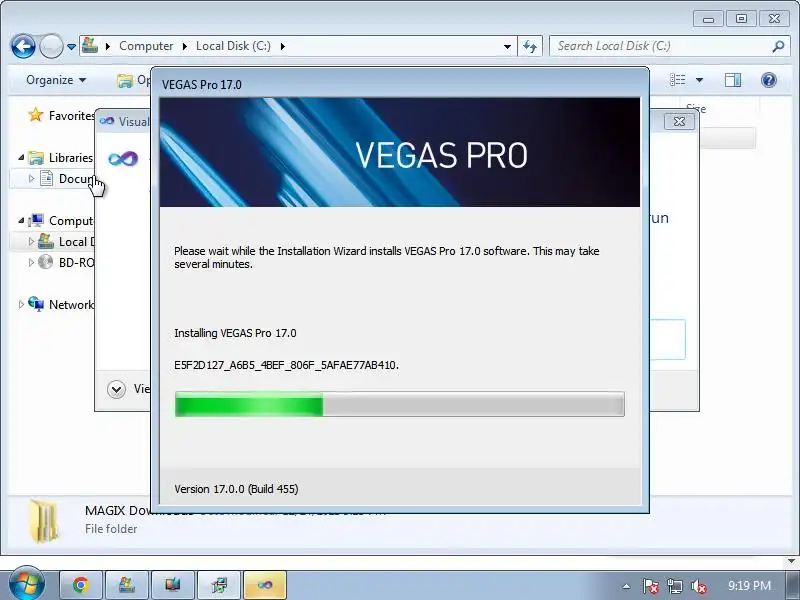Open the clock showing 9:19 PM
800x600 pixels.
[x=749, y=585]
